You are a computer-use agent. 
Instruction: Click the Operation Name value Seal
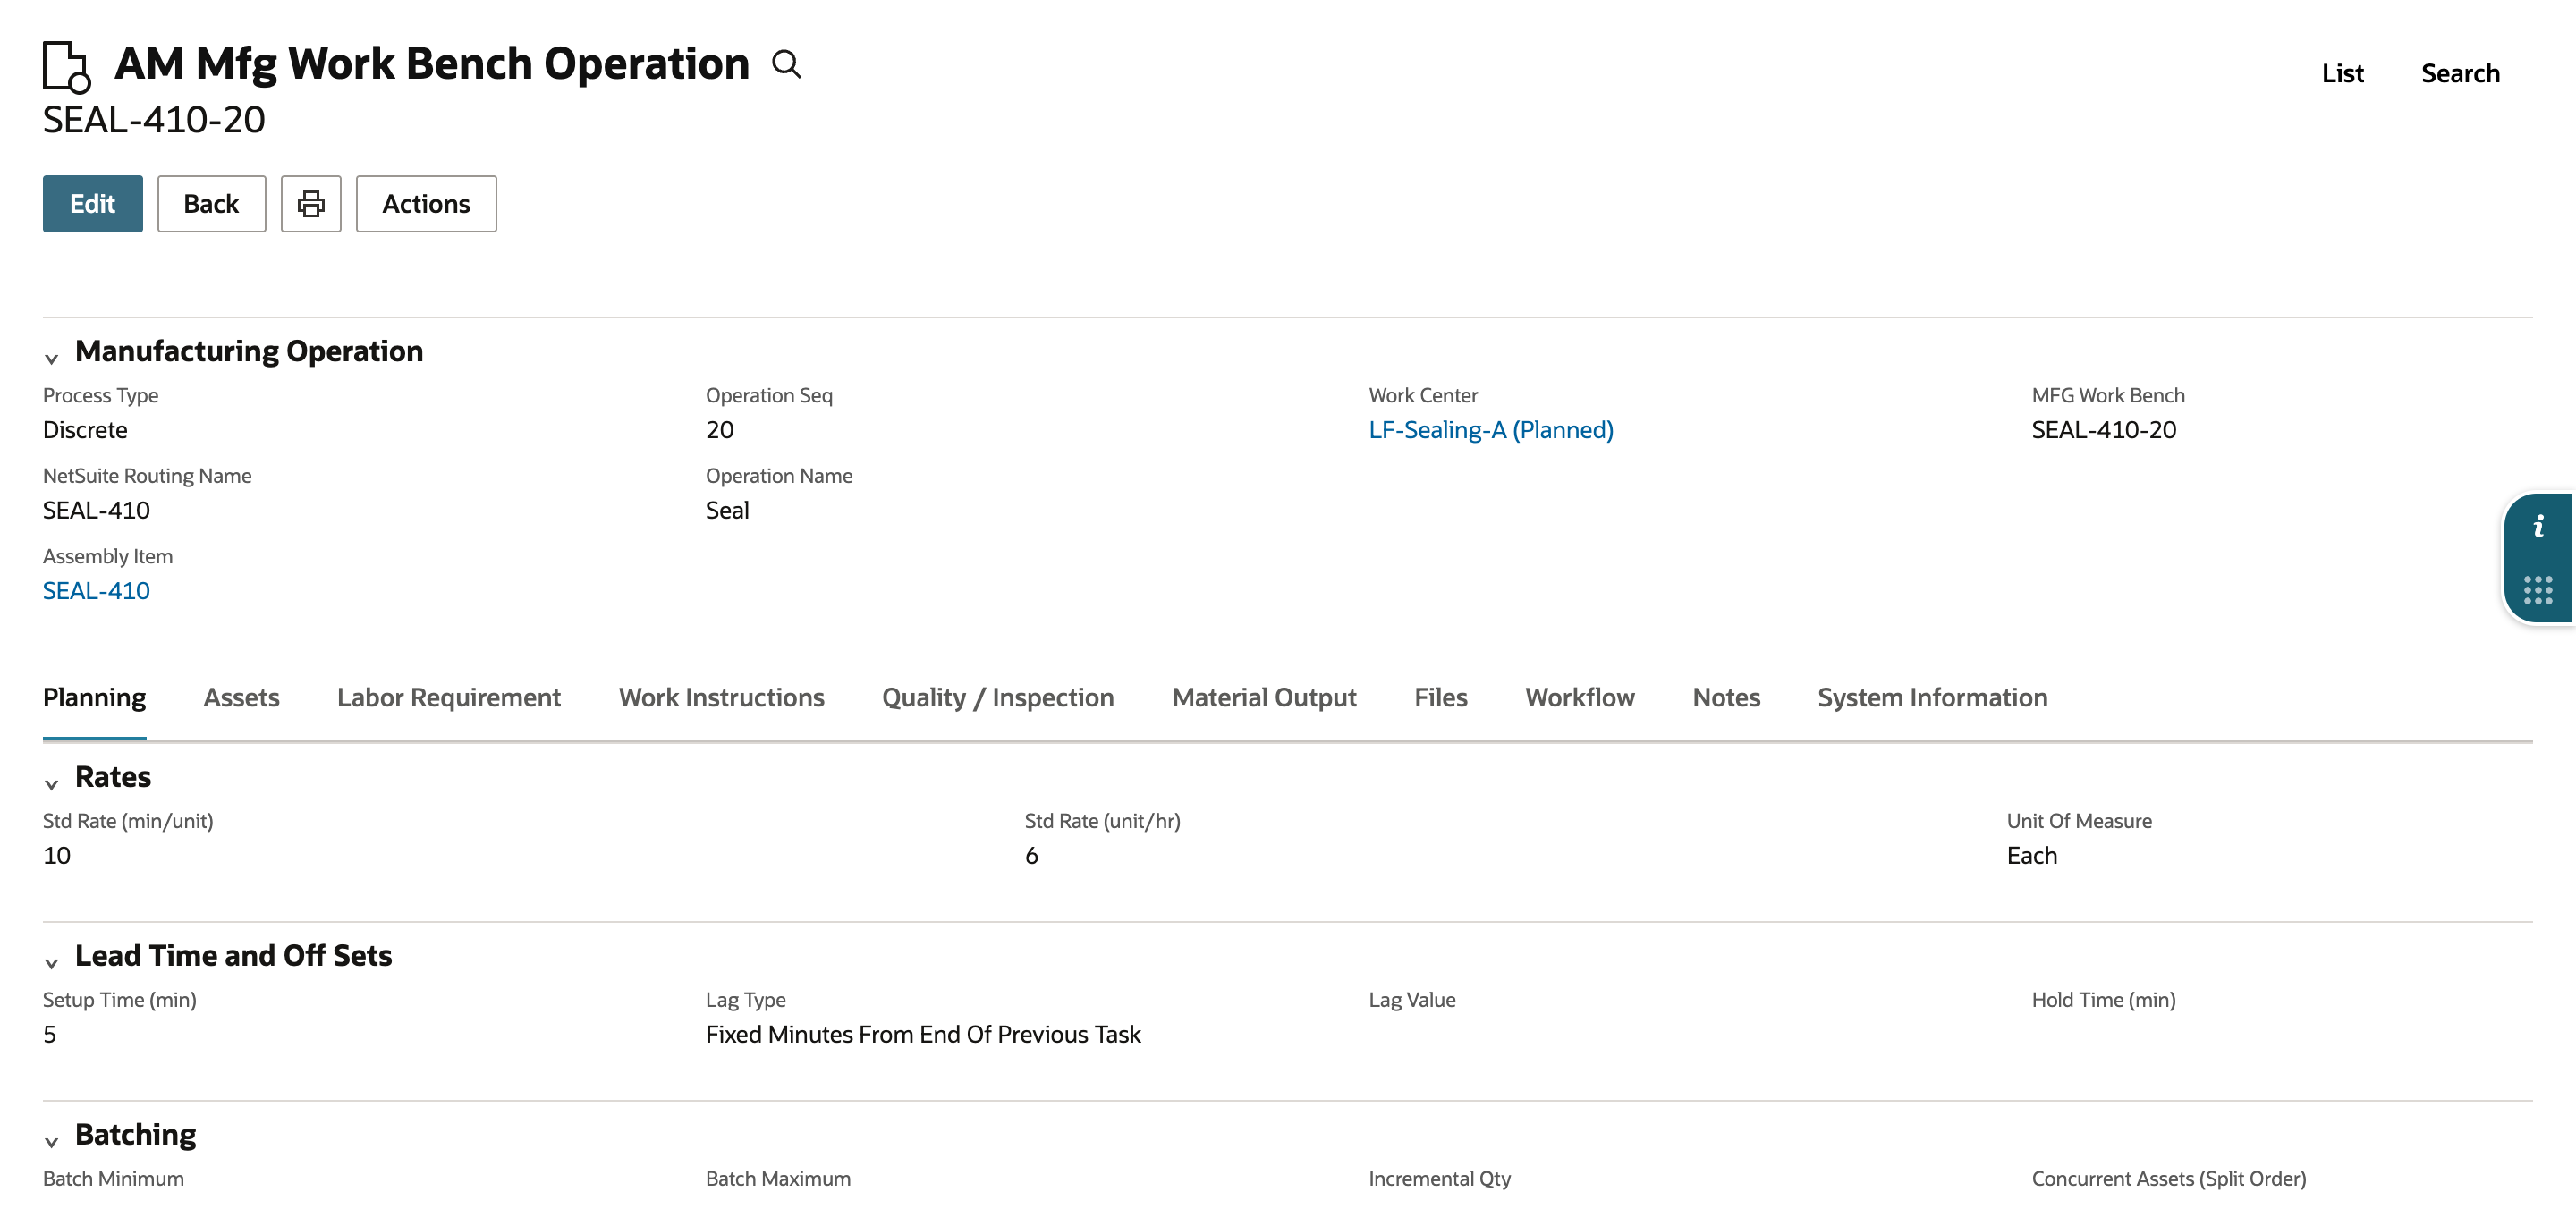[x=727, y=511]
